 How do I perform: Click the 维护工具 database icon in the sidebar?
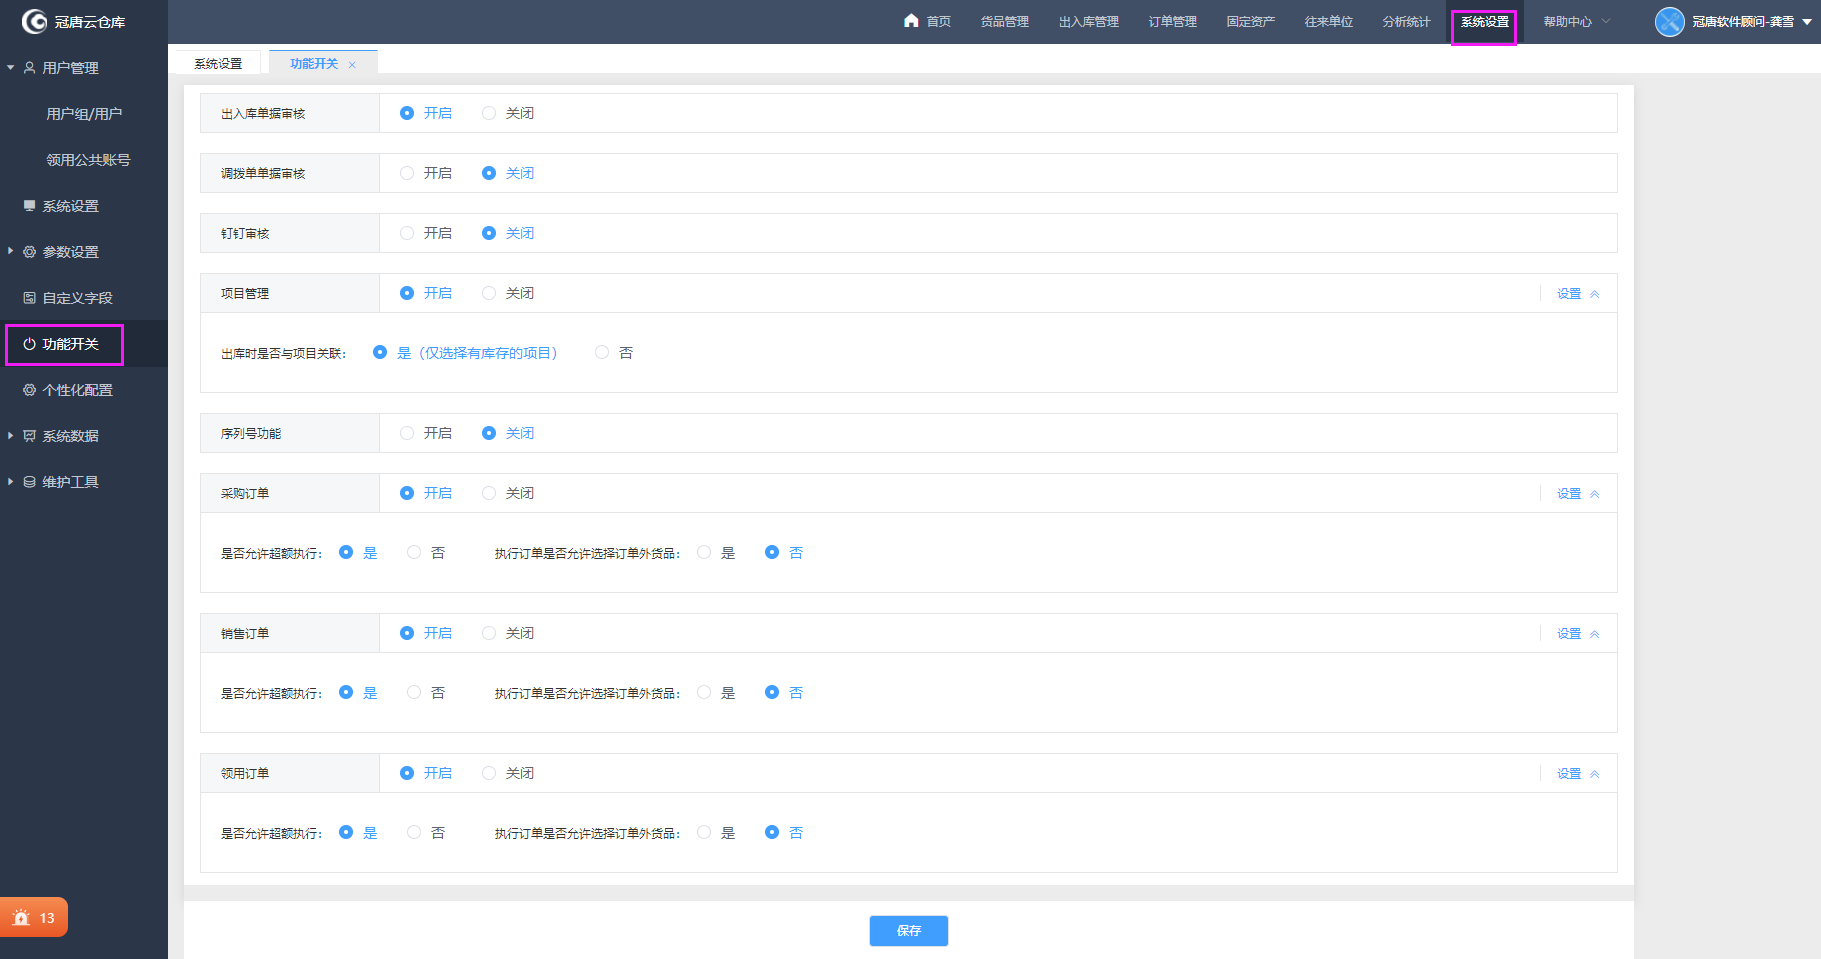pyautogui.click(x=29, y=482)
